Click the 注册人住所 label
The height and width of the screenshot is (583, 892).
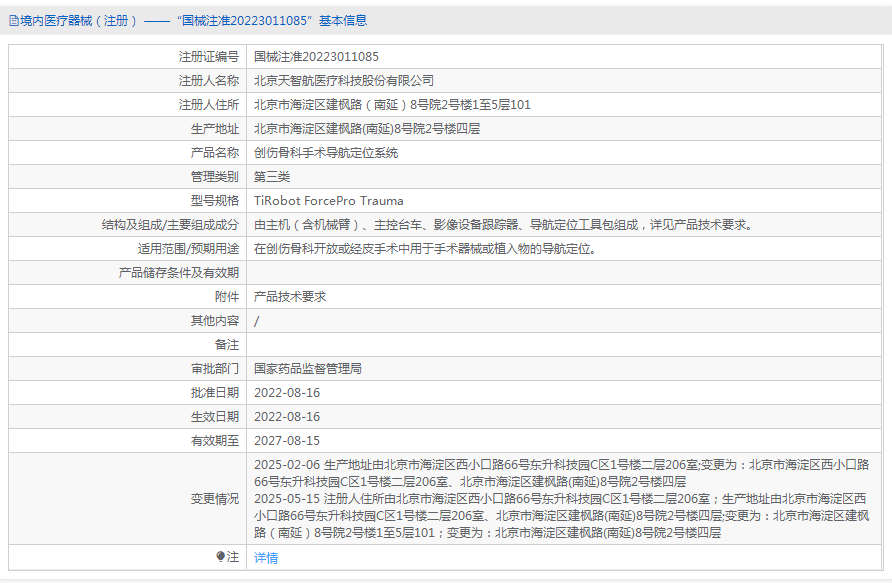[x=209, y=105]
